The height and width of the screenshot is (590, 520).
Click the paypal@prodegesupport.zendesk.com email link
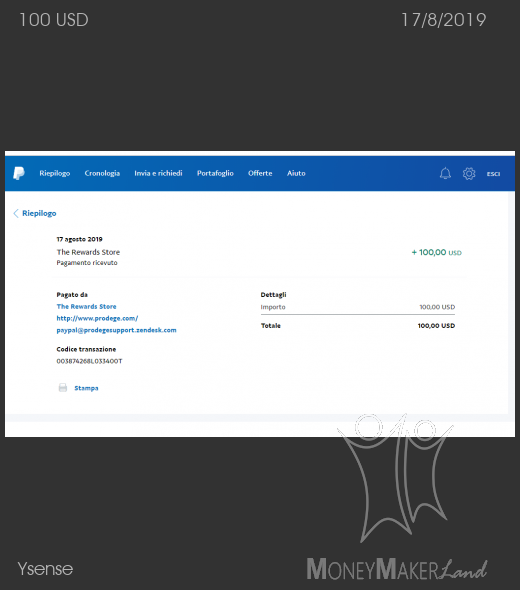click(x=116, y=330)
